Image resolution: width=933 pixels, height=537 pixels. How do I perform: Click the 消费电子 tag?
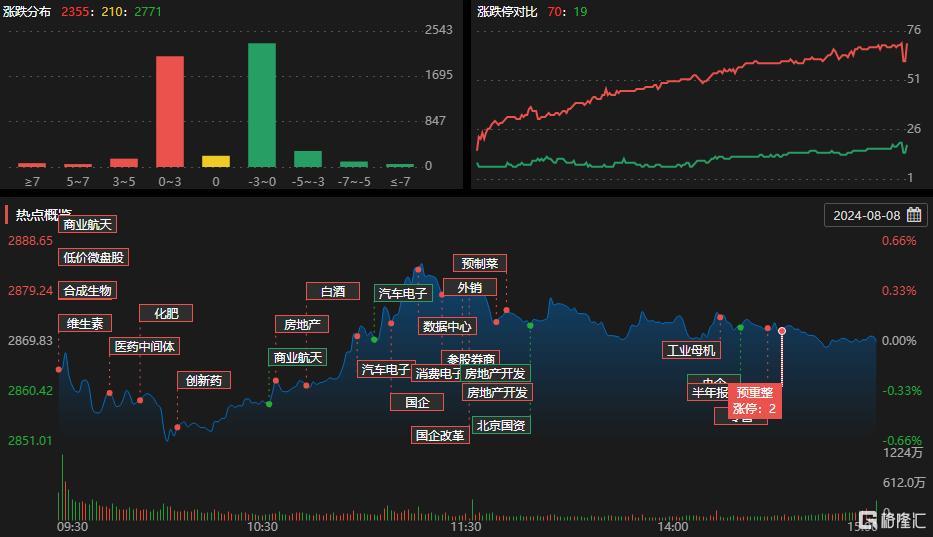[437, 373]
